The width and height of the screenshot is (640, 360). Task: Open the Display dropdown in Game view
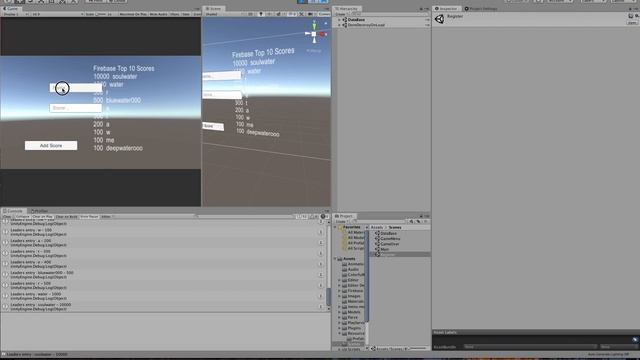pos(16,14)
